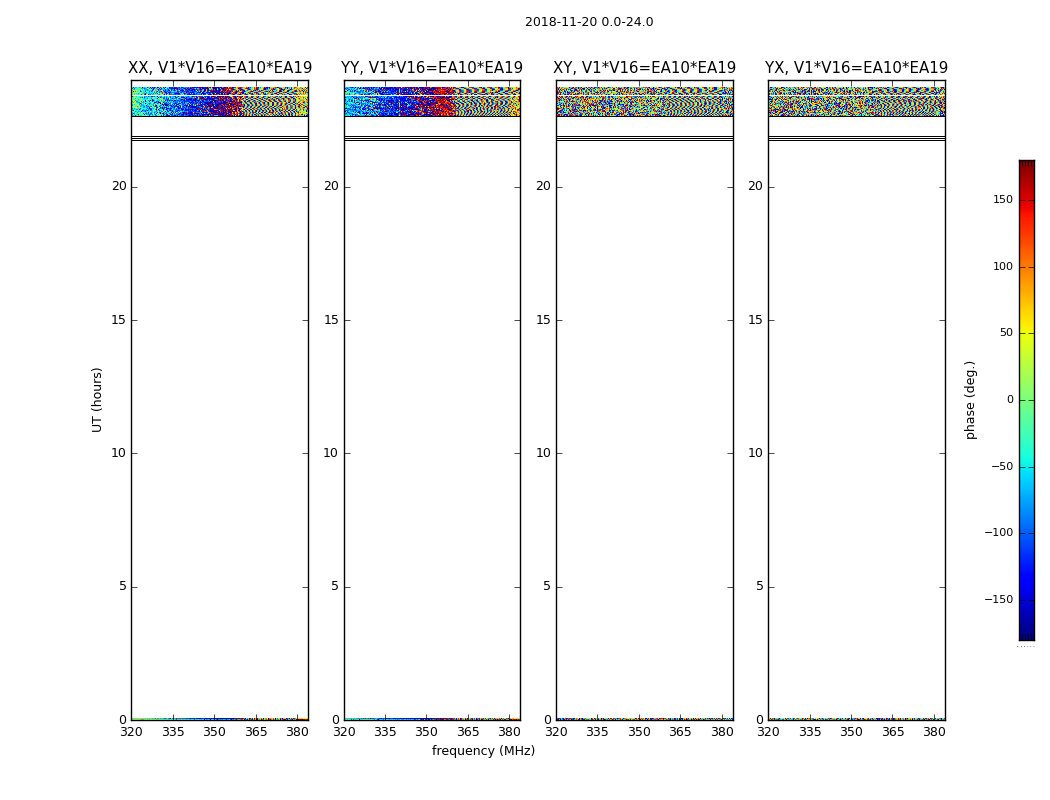The width and height of the screenshot is (1050, 800).
Task: Click the colored phase data band in the XY panel
Action: 644,101
